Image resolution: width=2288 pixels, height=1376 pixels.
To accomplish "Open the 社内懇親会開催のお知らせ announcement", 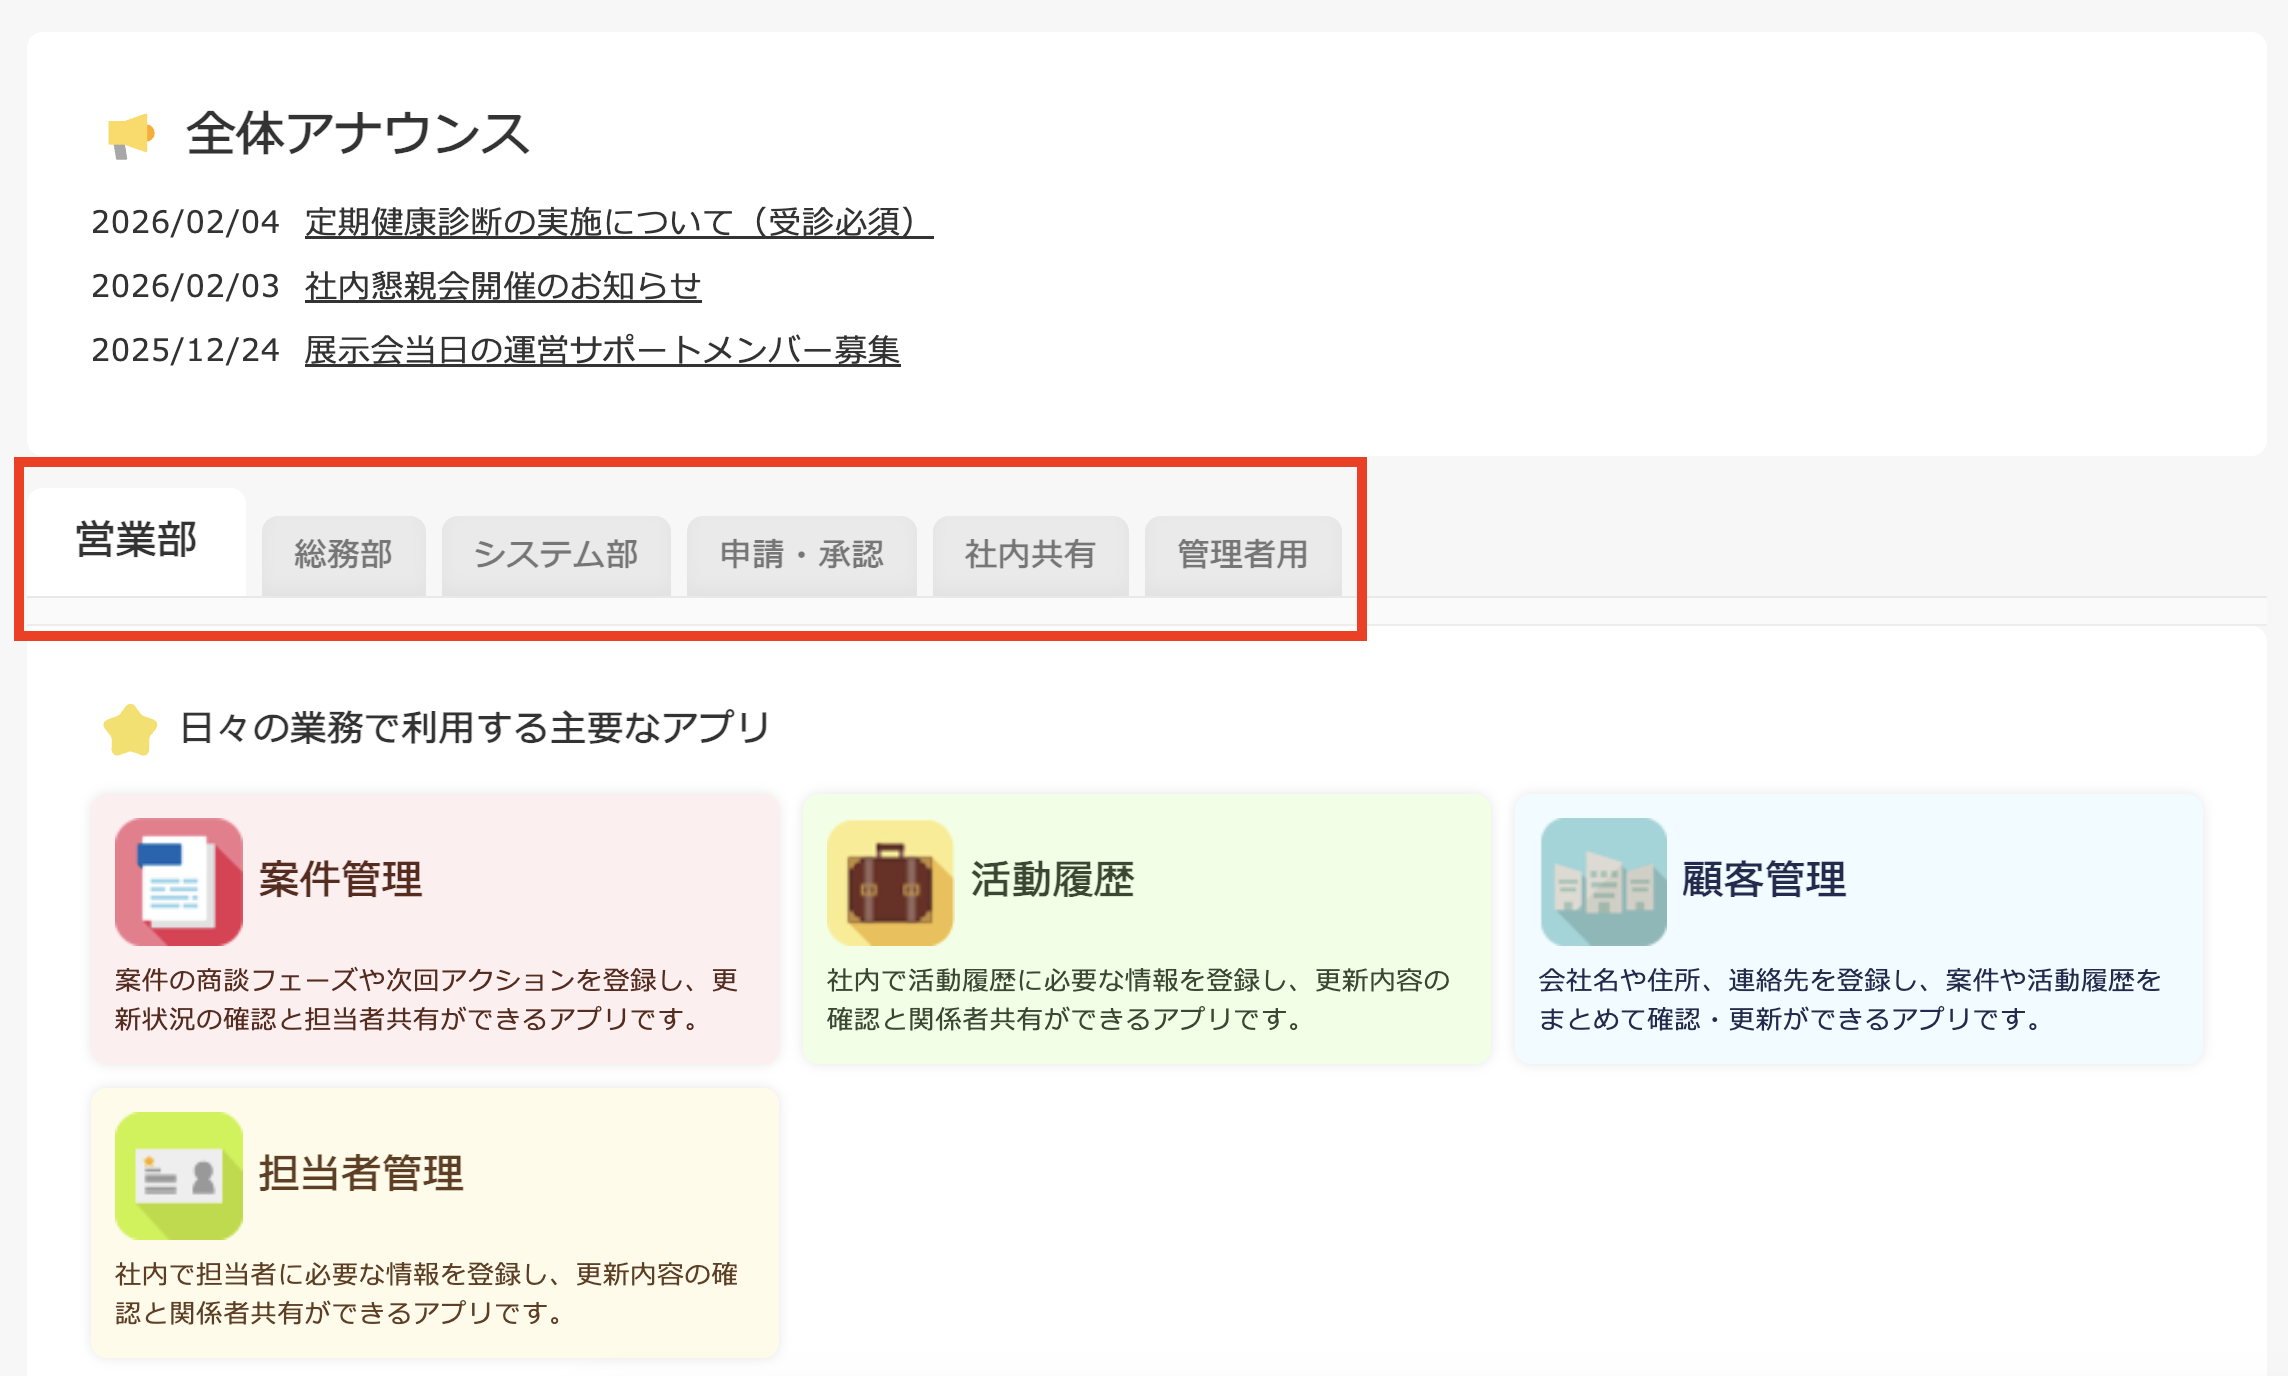I will pyautogui.click(x=503, y=287).
